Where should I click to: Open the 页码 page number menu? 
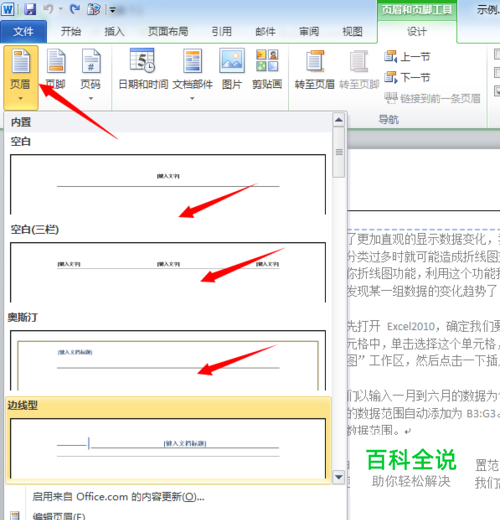(x=91, y=75)
